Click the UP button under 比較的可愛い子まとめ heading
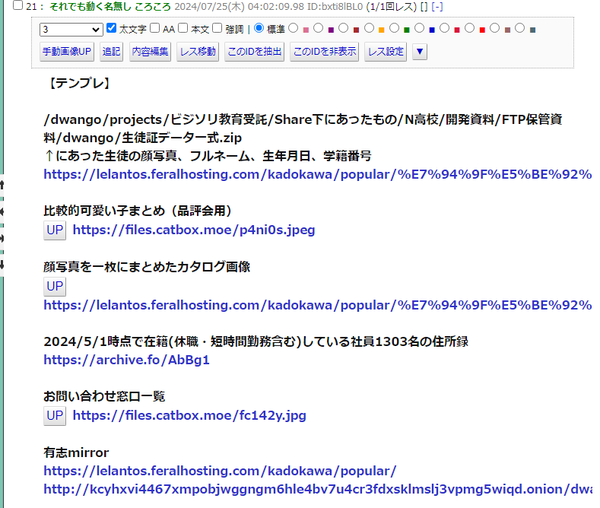Viewport: 600px width, 508px height. click(55, 230)
